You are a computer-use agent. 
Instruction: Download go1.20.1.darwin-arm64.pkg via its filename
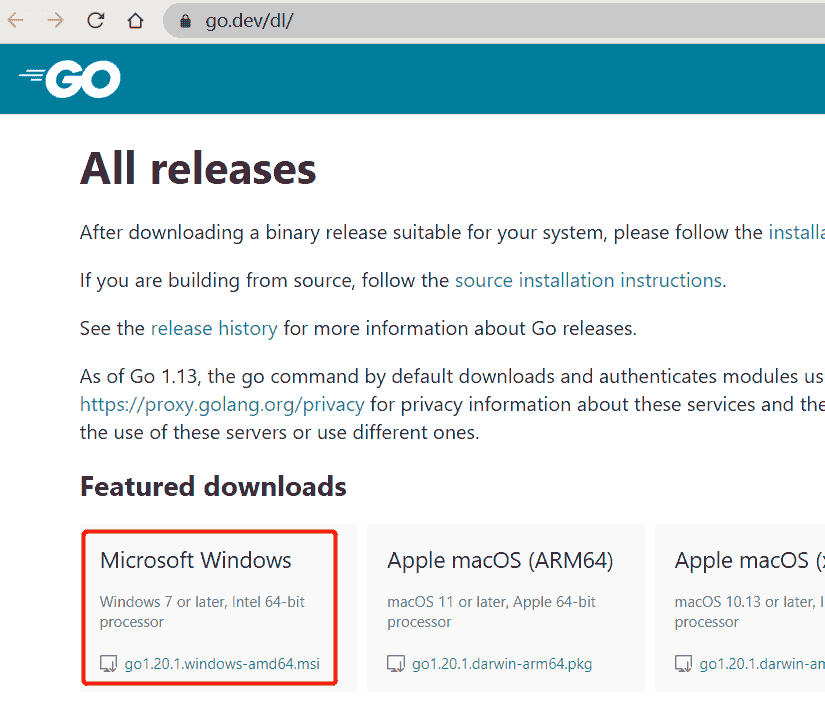coord(505,663)
